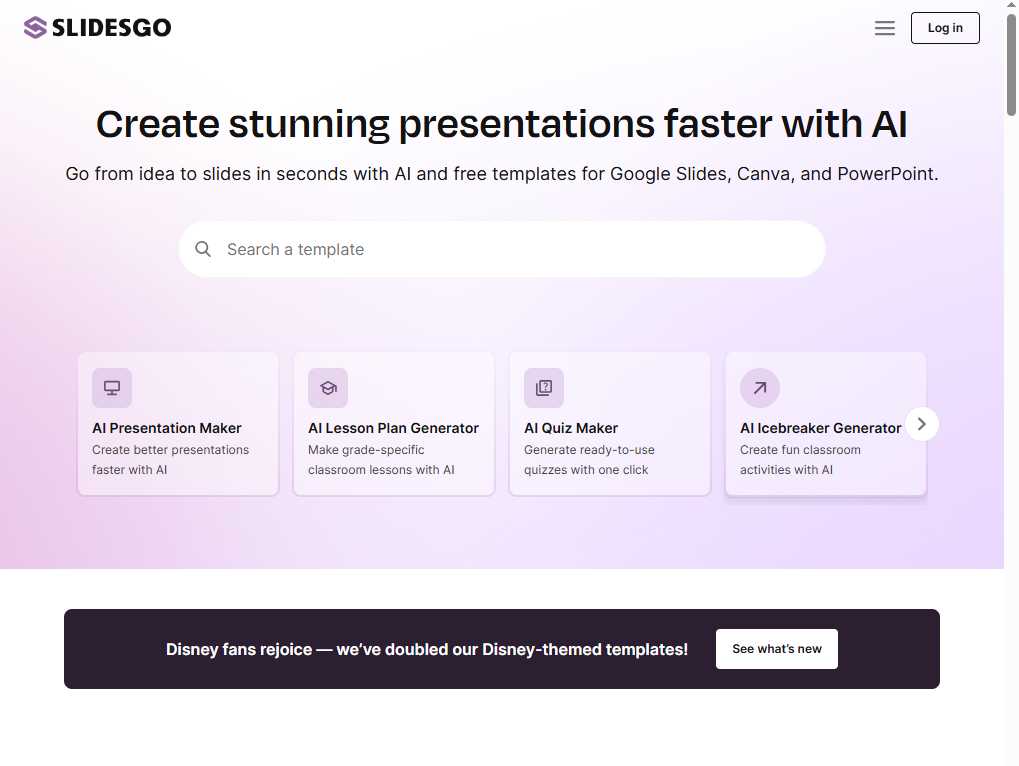The width and height of the screenshot is (1019, 766).
Task: Open the AI Quiz Maker title link
Action: 571,428
